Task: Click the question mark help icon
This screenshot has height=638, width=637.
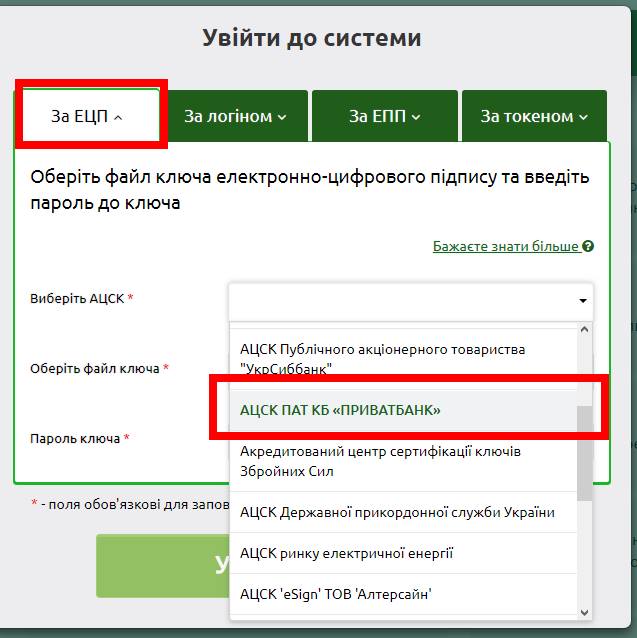Action: pyautogui.click(x=588, y=246)
